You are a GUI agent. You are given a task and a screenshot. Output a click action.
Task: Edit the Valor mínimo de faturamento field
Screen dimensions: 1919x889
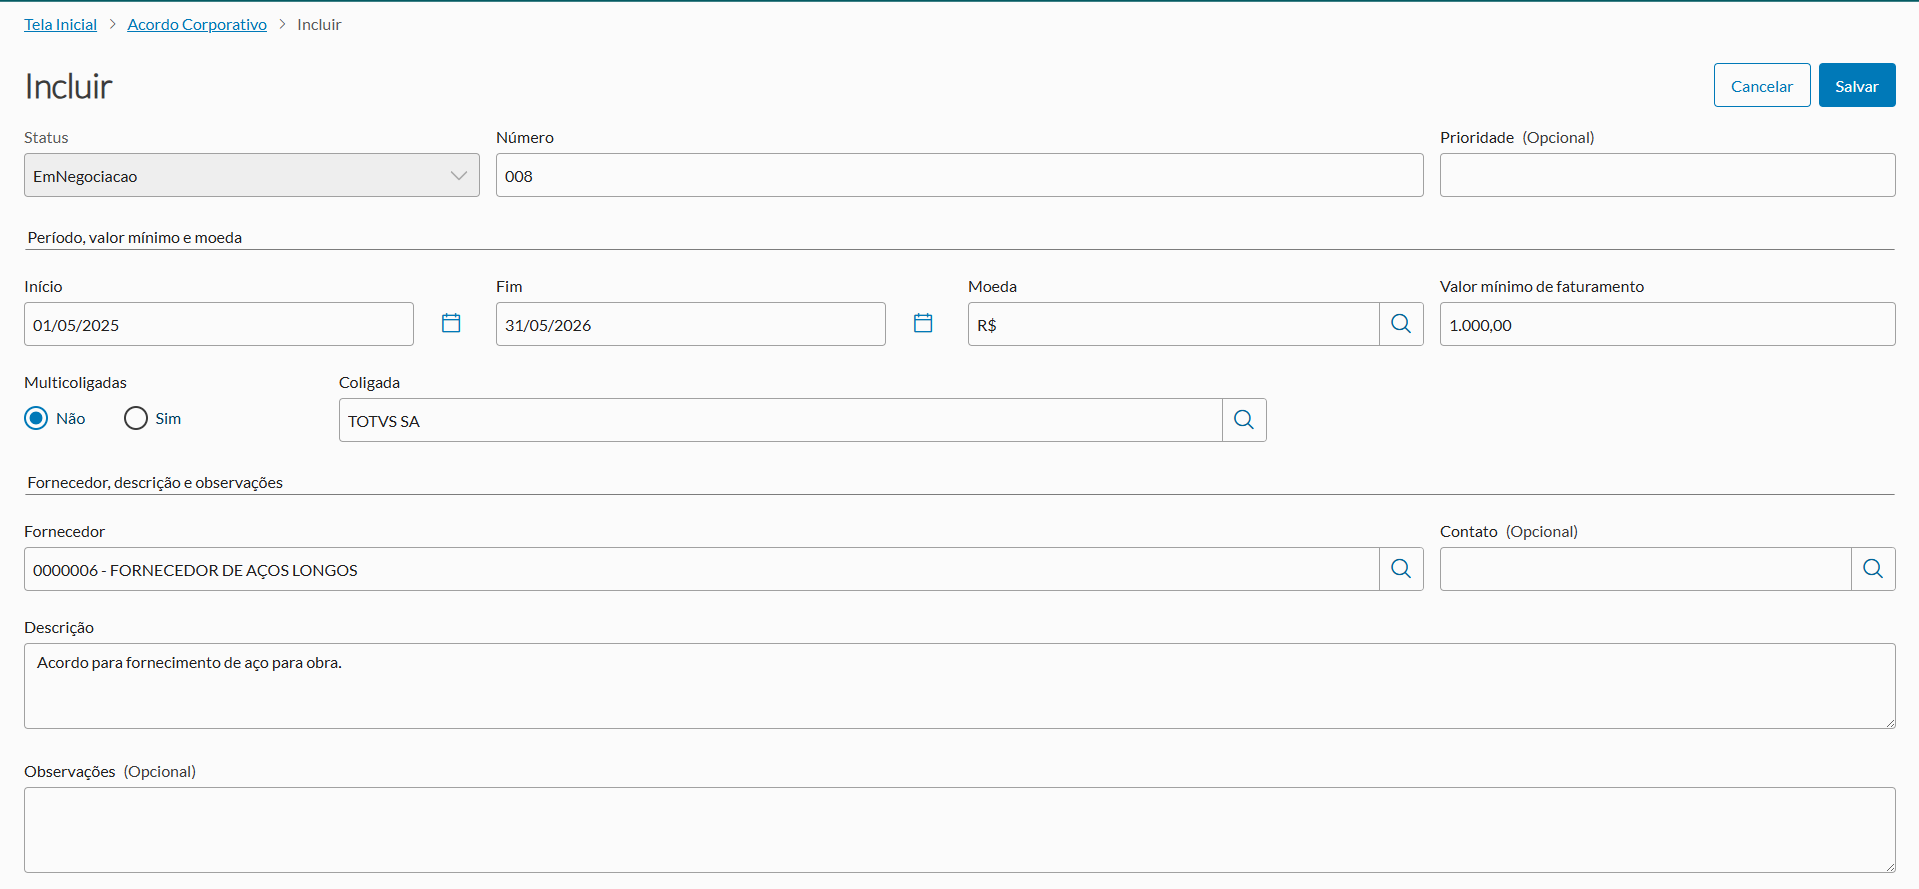click(x=1667, y=325)
